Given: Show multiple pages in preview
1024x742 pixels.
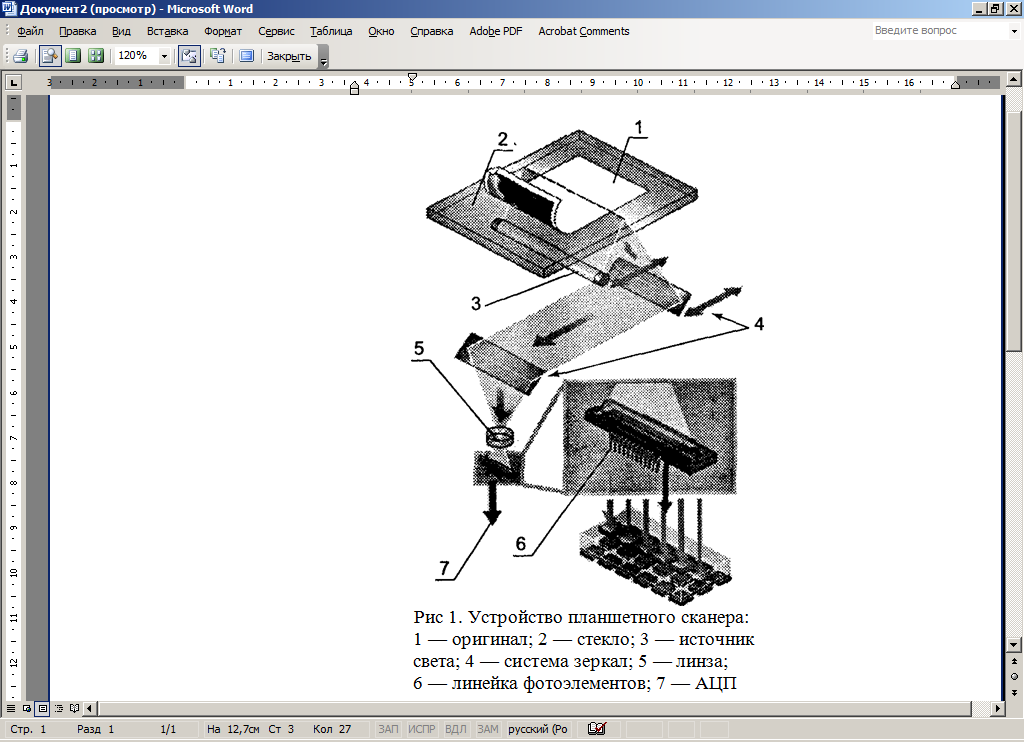Looking at the screenshot, I should (x=96, y=56).
